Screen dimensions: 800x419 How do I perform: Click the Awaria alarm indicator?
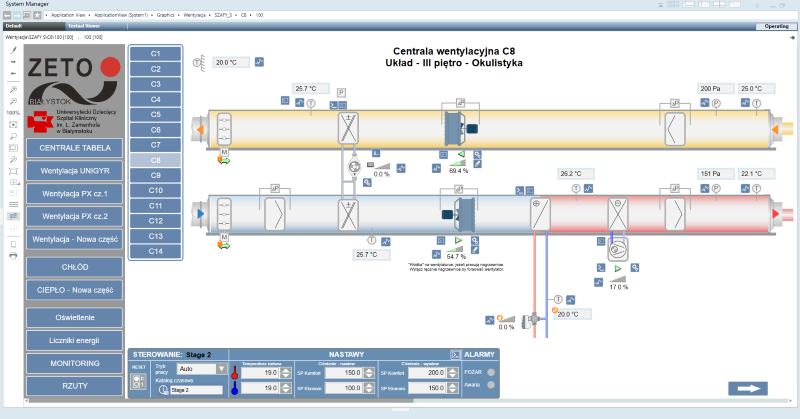tap(491, 385)
